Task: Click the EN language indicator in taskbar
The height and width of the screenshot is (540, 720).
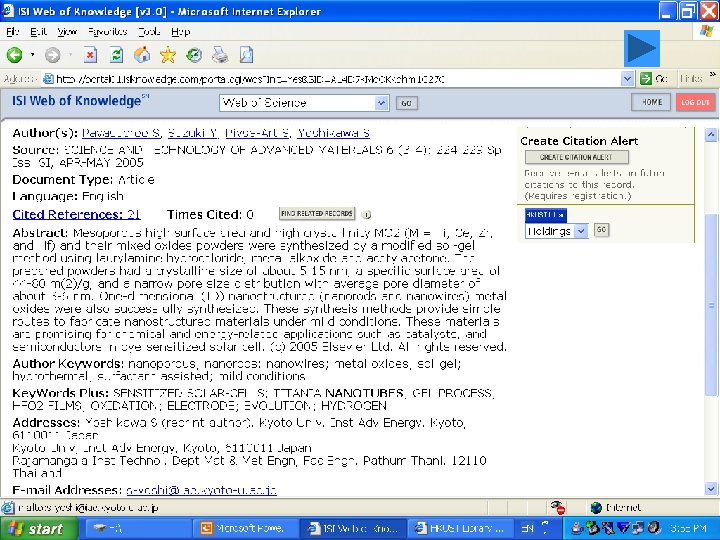Action: click(528, 529)
